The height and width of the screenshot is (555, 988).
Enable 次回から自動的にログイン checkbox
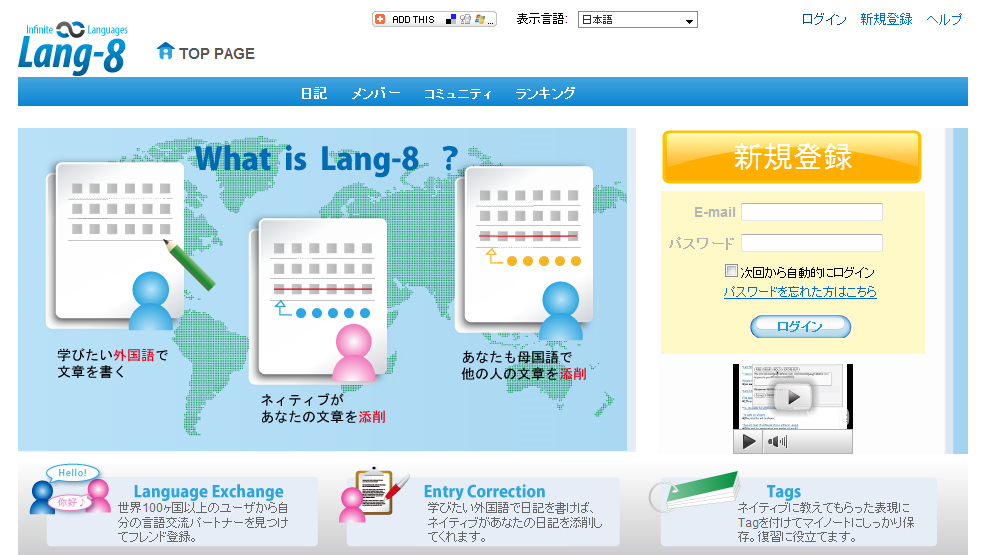[731, 271]
